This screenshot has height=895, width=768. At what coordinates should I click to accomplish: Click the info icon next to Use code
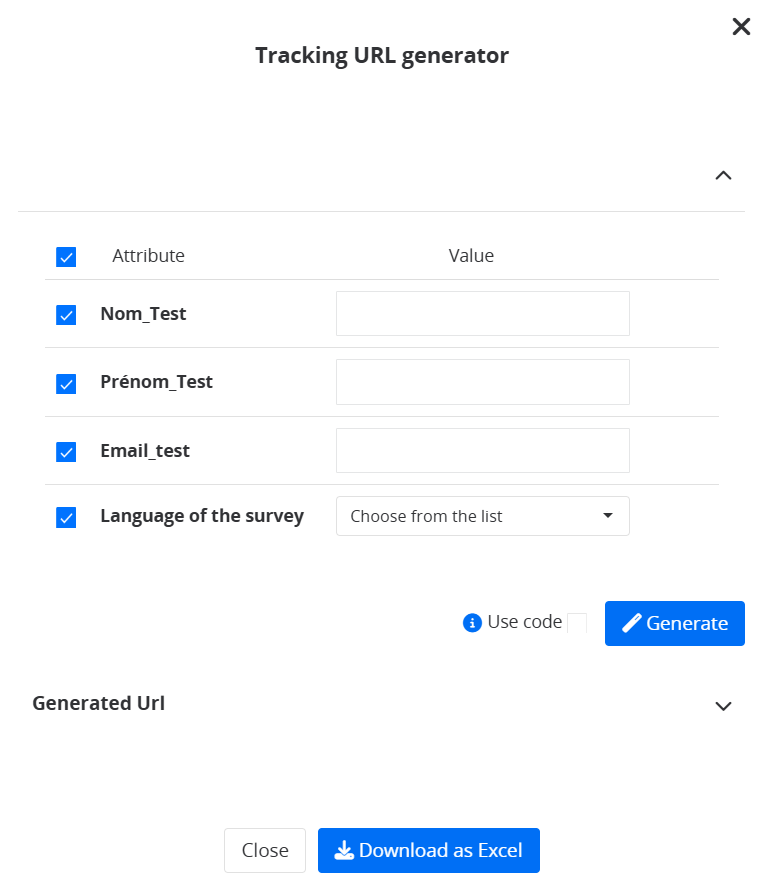[473, 623]
